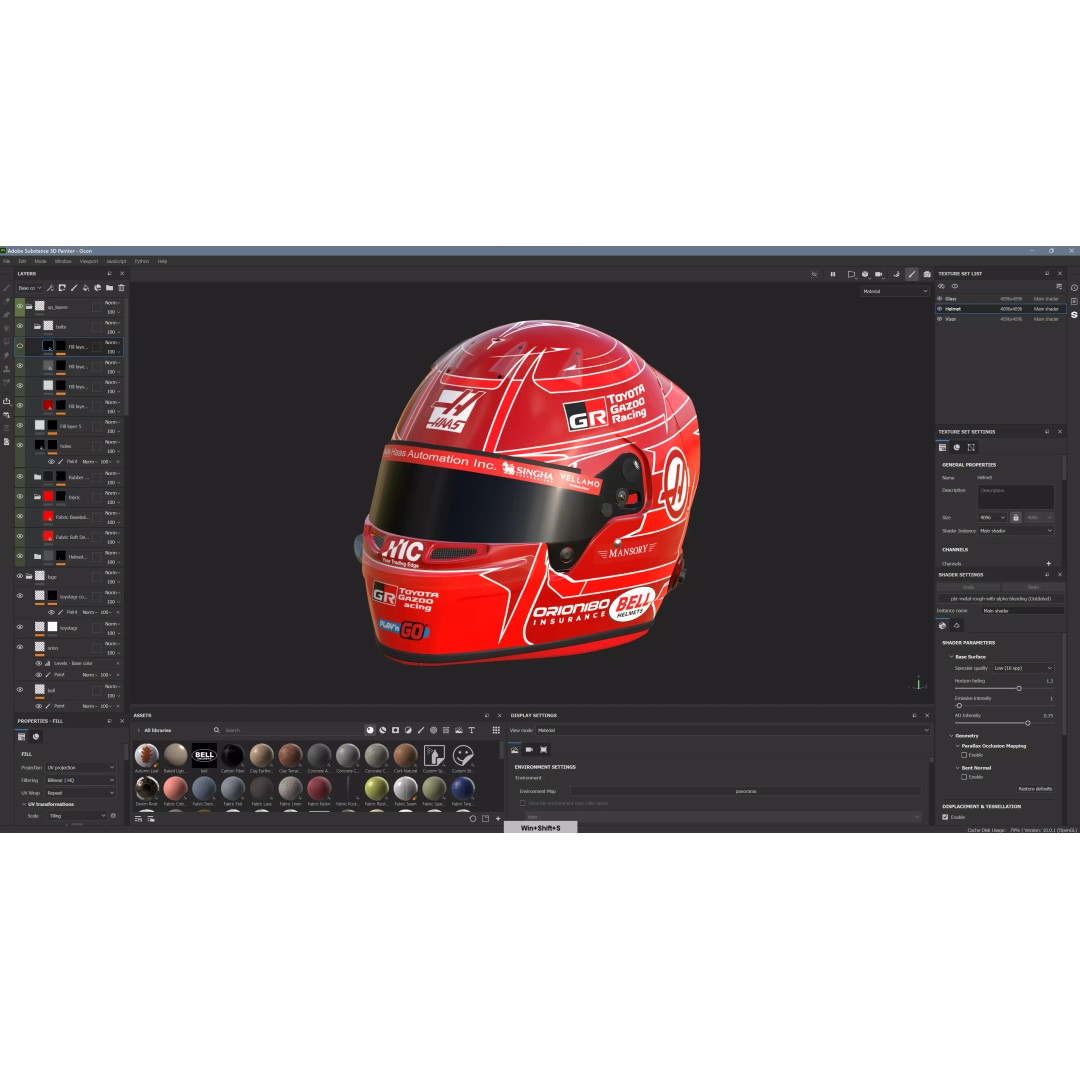This screenshot has width=1080, height=1080.
Task: Click the size lock icon in Texture Set Settings
Action: coord(1015,517)
